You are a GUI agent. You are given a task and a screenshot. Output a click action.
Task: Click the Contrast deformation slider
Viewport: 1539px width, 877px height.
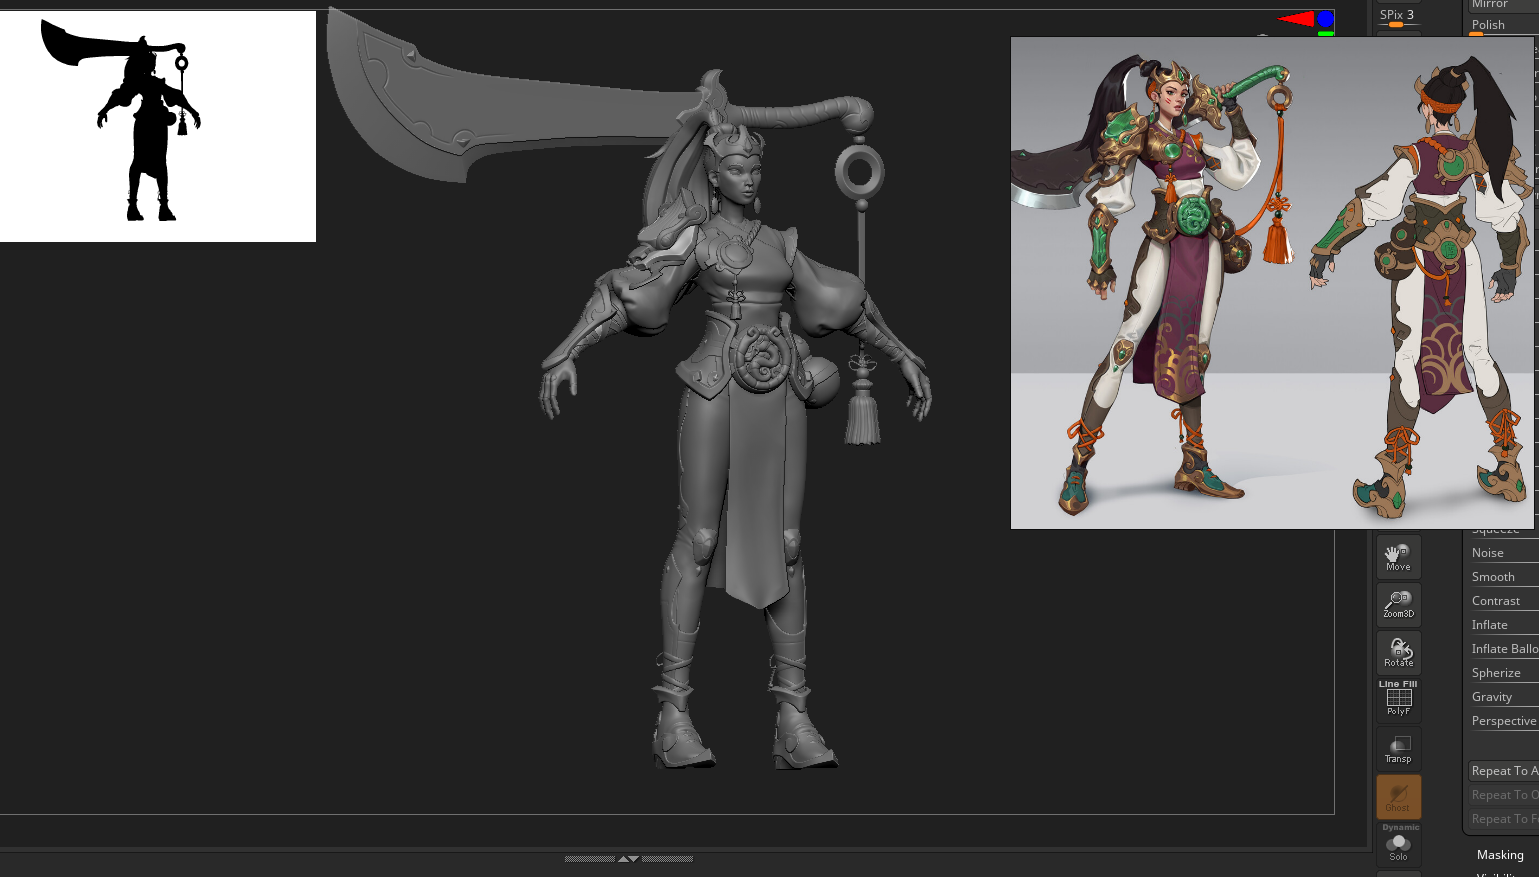coord(1502,601)
